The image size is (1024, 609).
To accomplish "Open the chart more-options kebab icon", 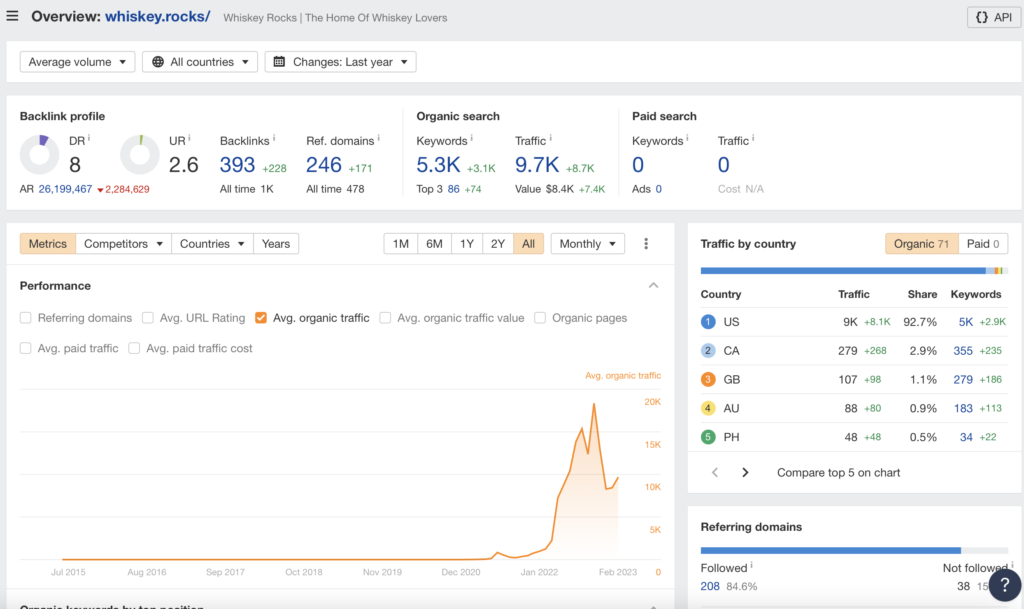I will tap(646, 243).
